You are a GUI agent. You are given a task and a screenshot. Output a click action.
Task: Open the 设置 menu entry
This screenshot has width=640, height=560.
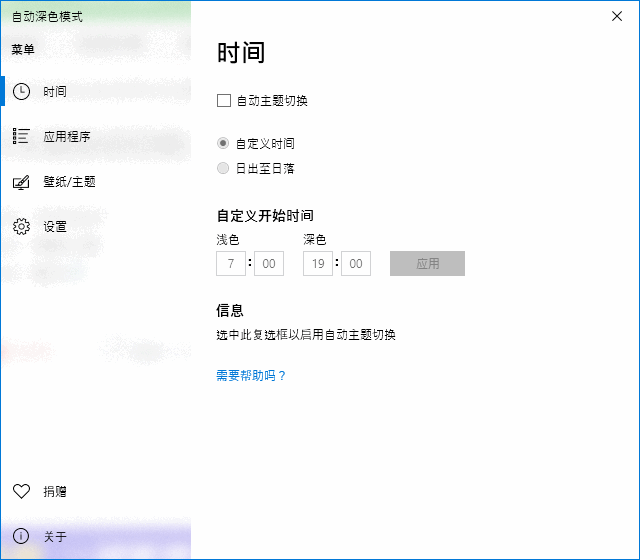click(x=96, y=227)
